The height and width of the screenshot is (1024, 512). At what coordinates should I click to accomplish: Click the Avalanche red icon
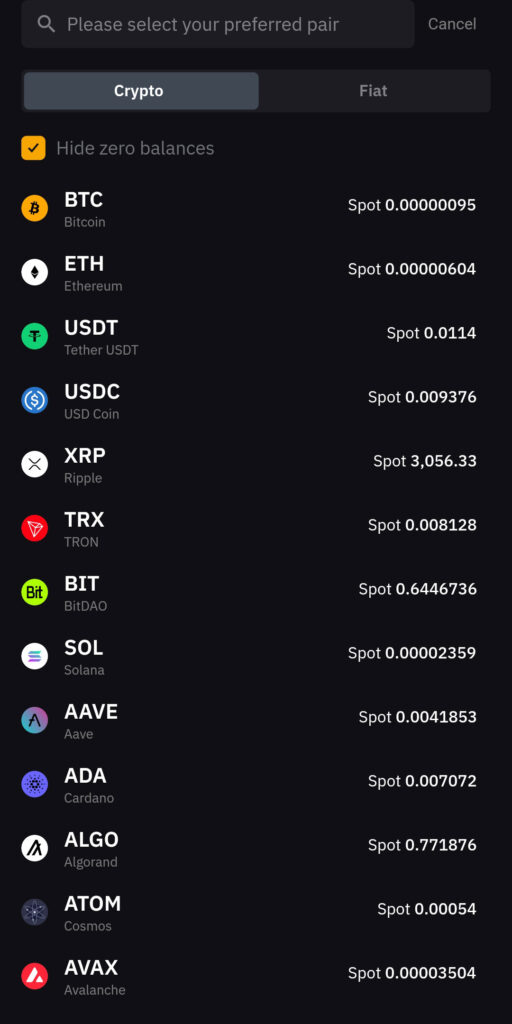(x=35, y=976)
